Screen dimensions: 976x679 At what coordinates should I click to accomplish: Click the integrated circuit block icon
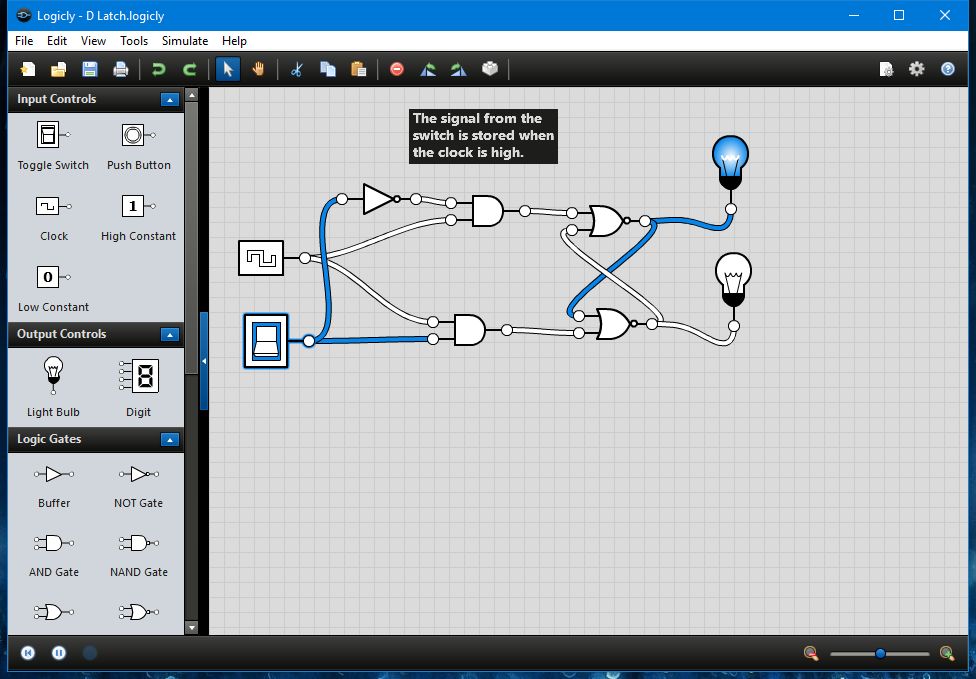click(x=490, y=68)
